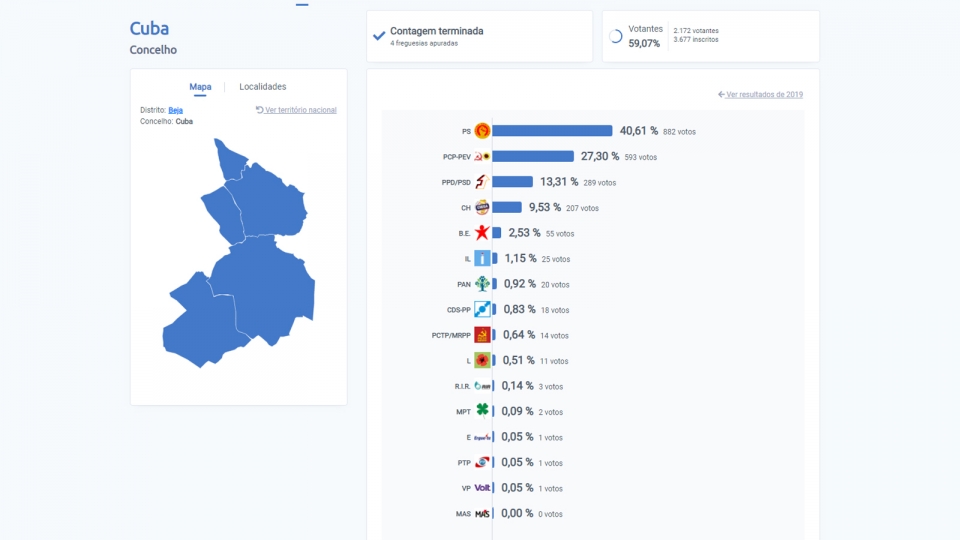Click the L party poppy logo
This screenshot has height=540, width=960.
tap(482, 361)
